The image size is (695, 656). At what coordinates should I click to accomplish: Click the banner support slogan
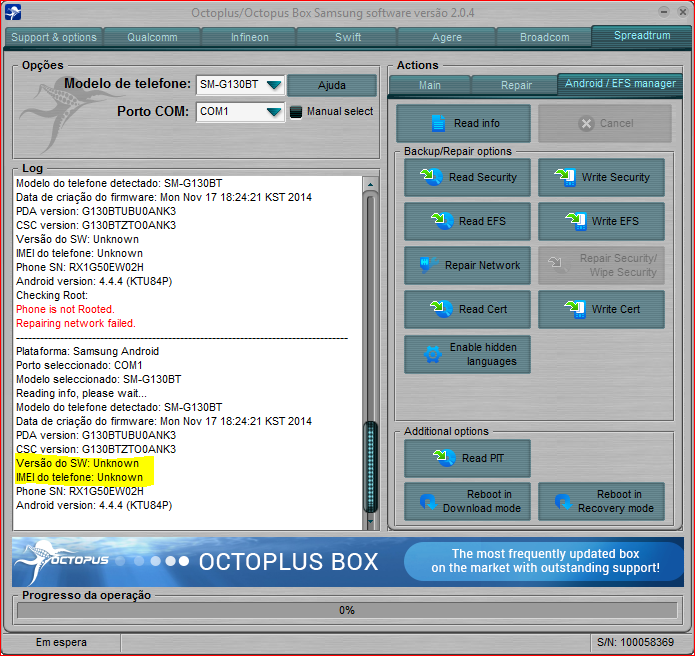click(545, 561)
